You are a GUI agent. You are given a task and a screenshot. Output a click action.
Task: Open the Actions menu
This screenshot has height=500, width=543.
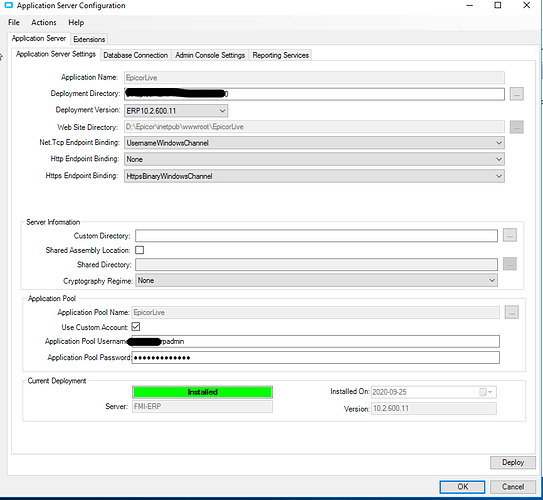click(x=44, y=23)
